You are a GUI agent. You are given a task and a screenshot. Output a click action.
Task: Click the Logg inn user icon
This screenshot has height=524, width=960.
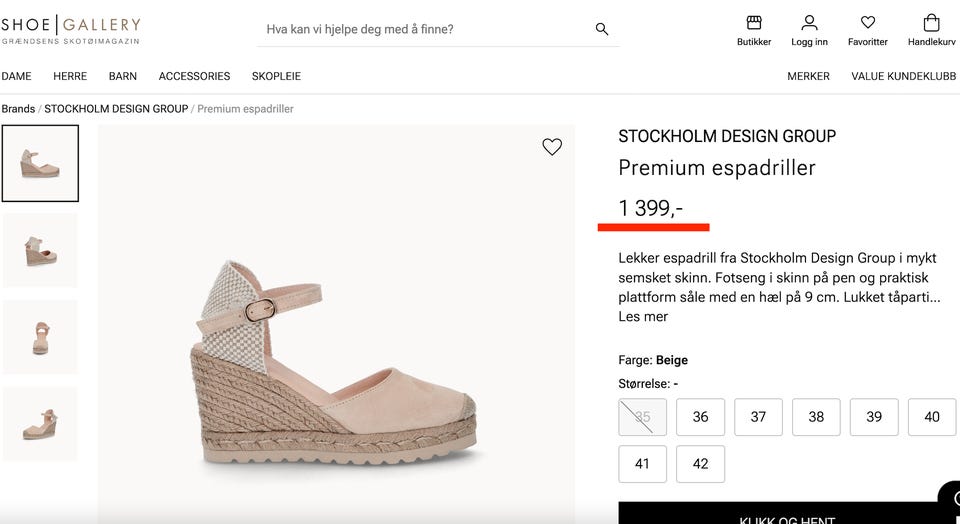pyautogui.click(x=809, y=23)
